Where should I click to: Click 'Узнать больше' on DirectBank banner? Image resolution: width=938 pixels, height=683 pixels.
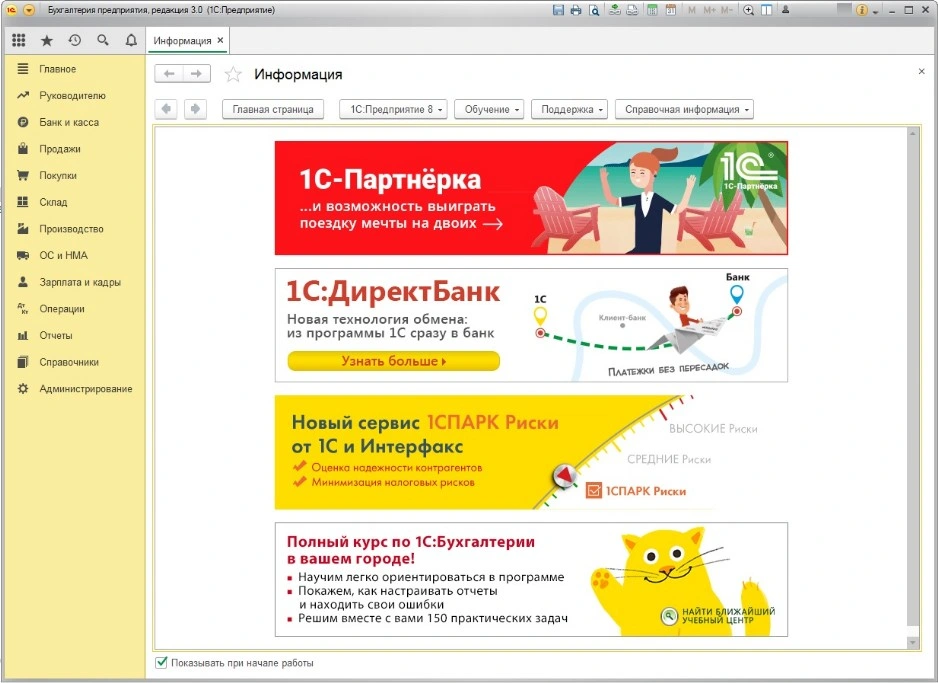[x=393, y=361]
